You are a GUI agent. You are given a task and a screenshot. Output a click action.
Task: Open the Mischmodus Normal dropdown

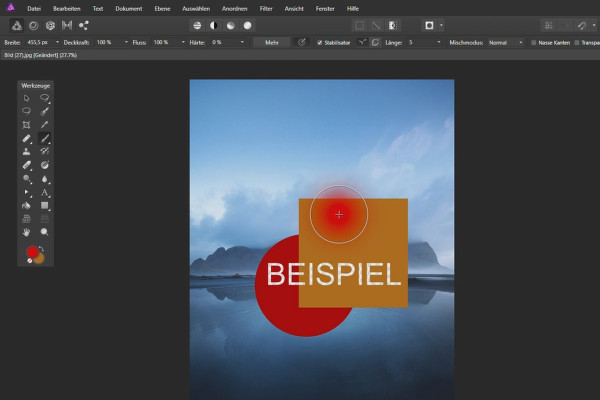505,42
